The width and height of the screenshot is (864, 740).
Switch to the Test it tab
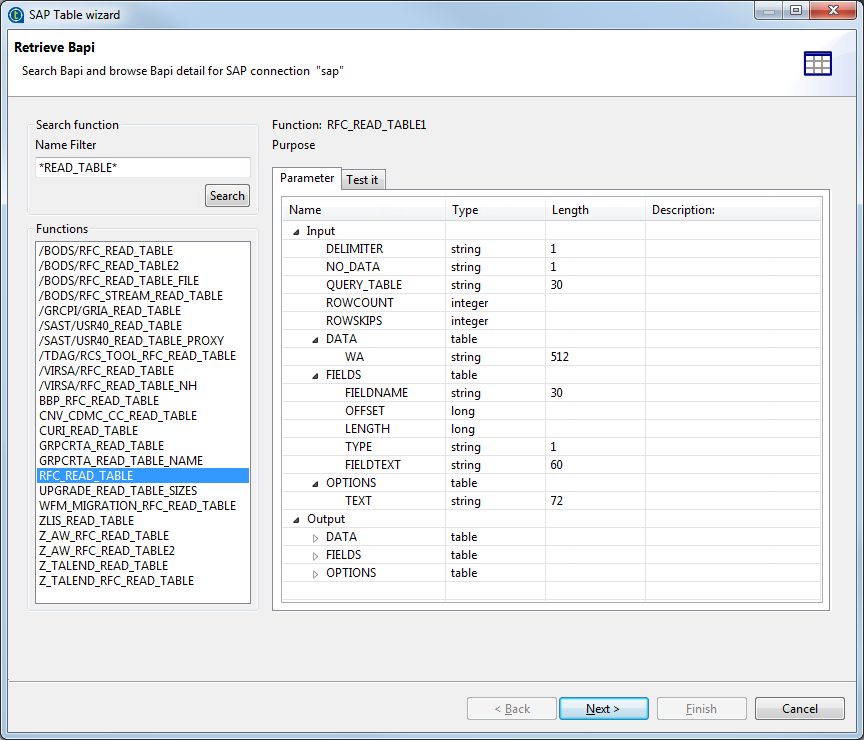pos(362,180)
